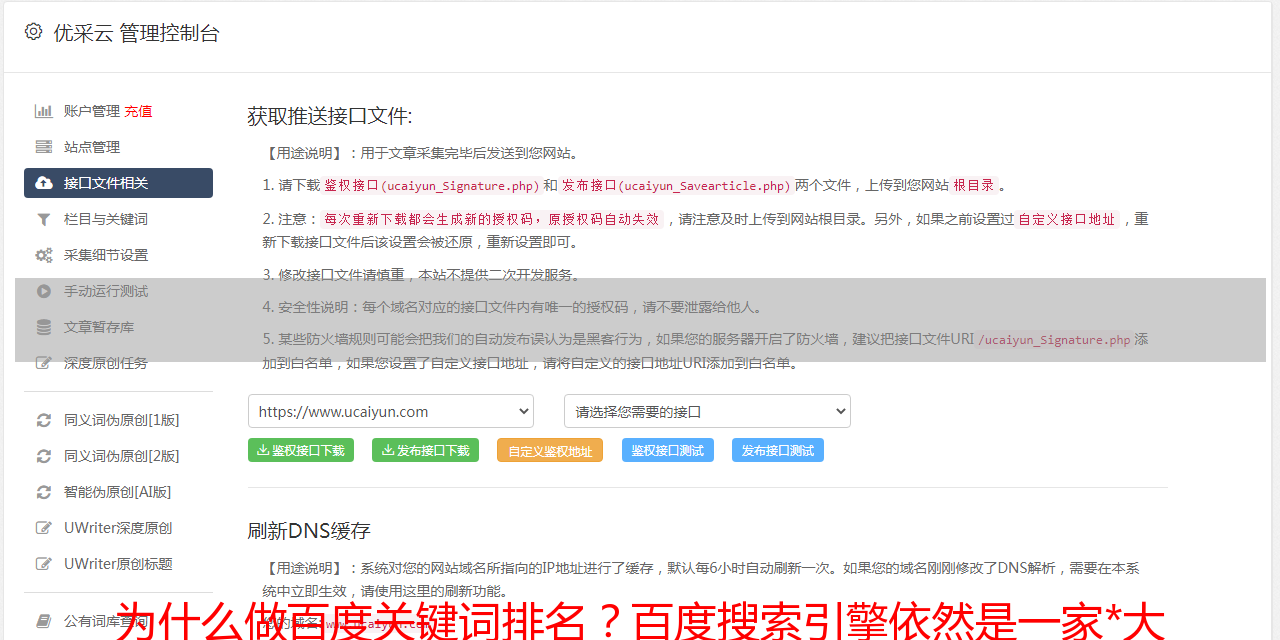Click the play circle icon beside 手动运行测试
Screen dimensions: 1280x640
[44, 291]
